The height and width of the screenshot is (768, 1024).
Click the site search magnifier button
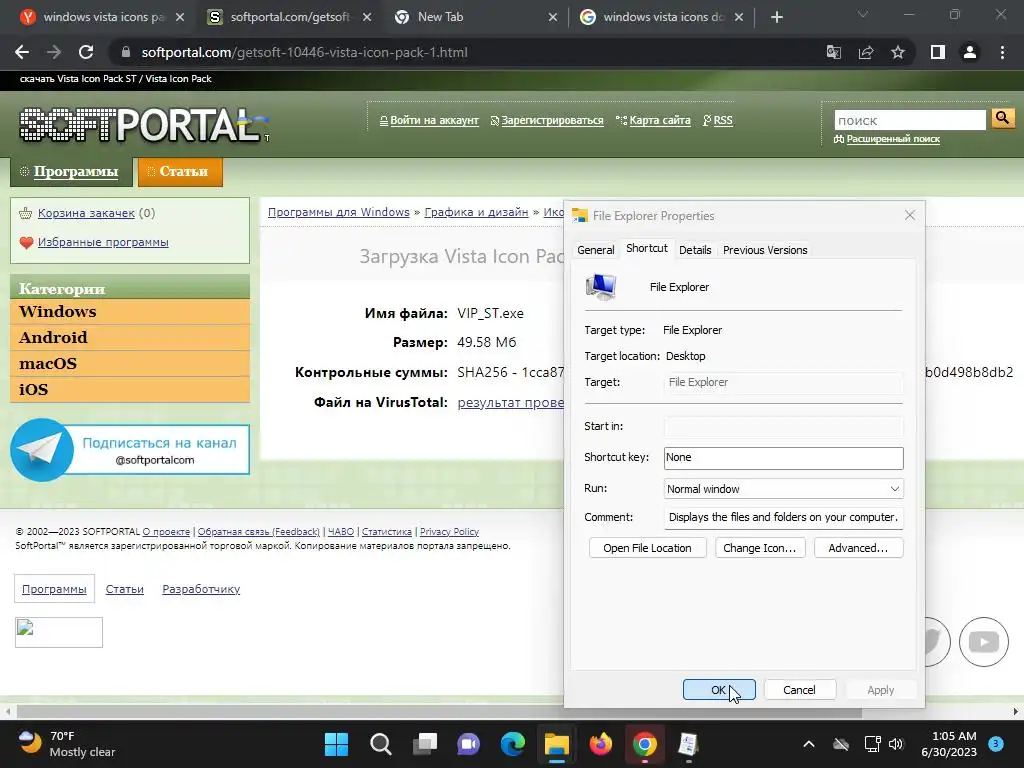tap(1002, 118)
